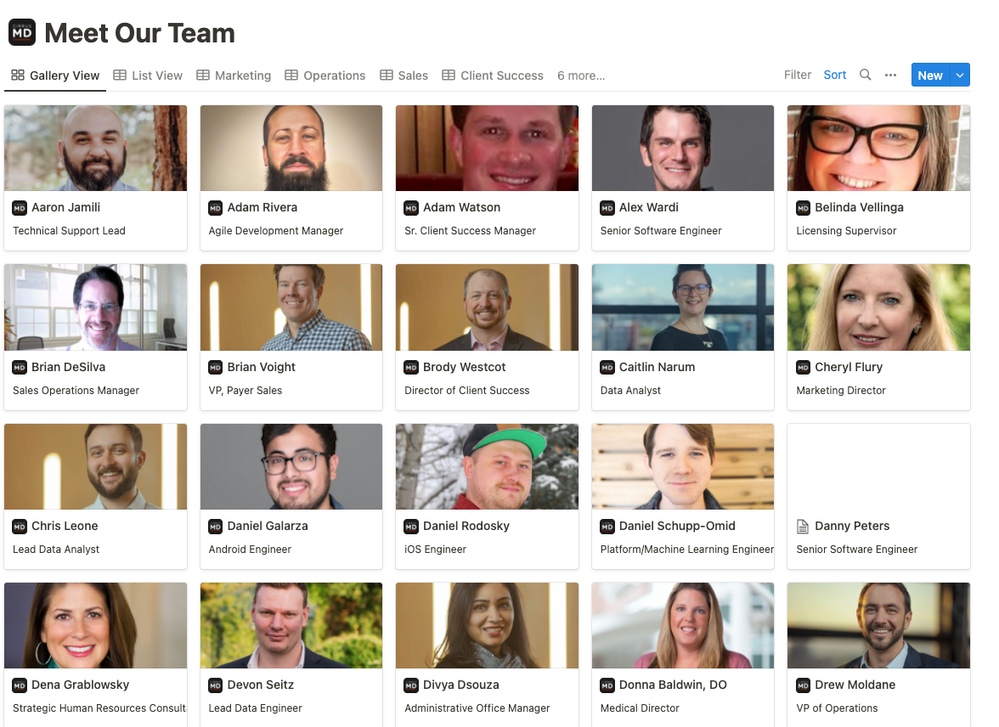Switch to the Operations view tab

click(x=325, y=75)
